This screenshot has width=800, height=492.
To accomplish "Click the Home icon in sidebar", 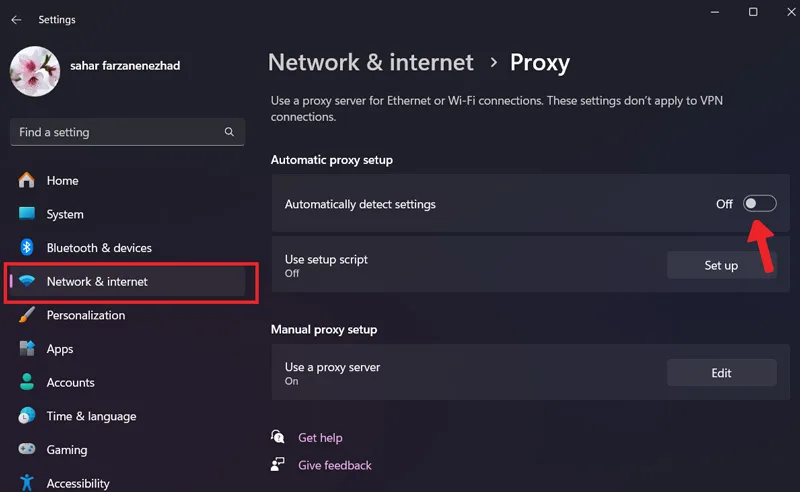I will pos(27,181).
